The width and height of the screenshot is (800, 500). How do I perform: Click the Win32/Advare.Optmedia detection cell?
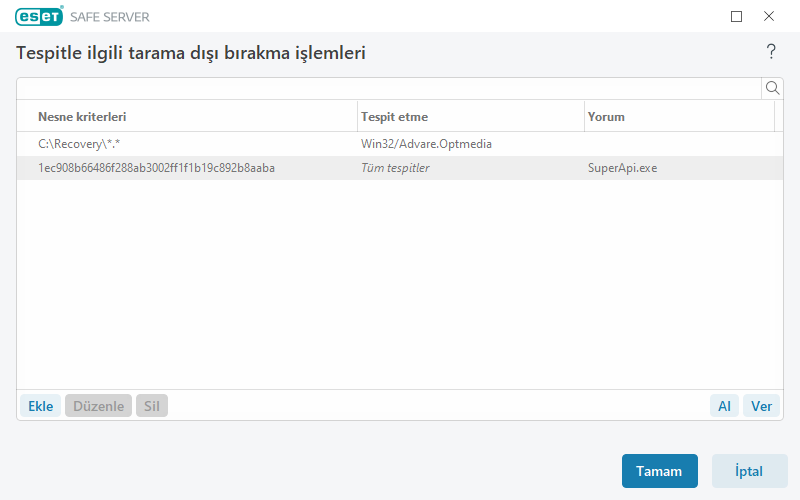pos(426,144)
